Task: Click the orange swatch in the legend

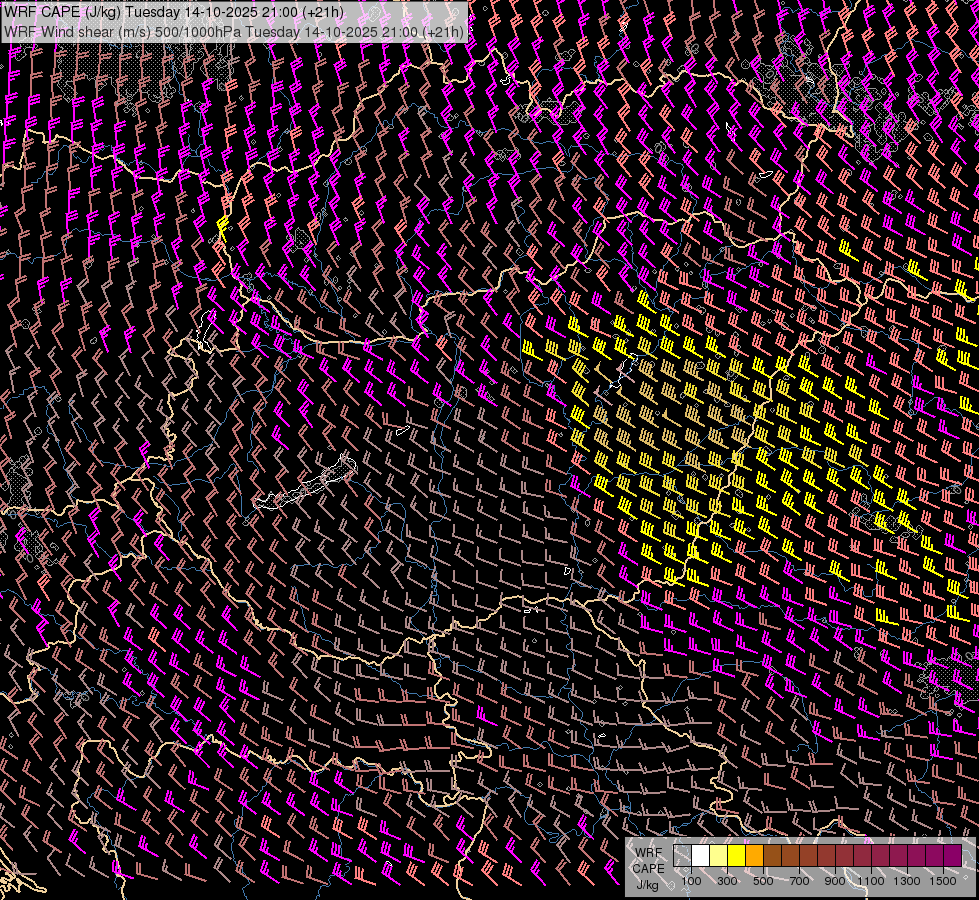Action: 754,856
